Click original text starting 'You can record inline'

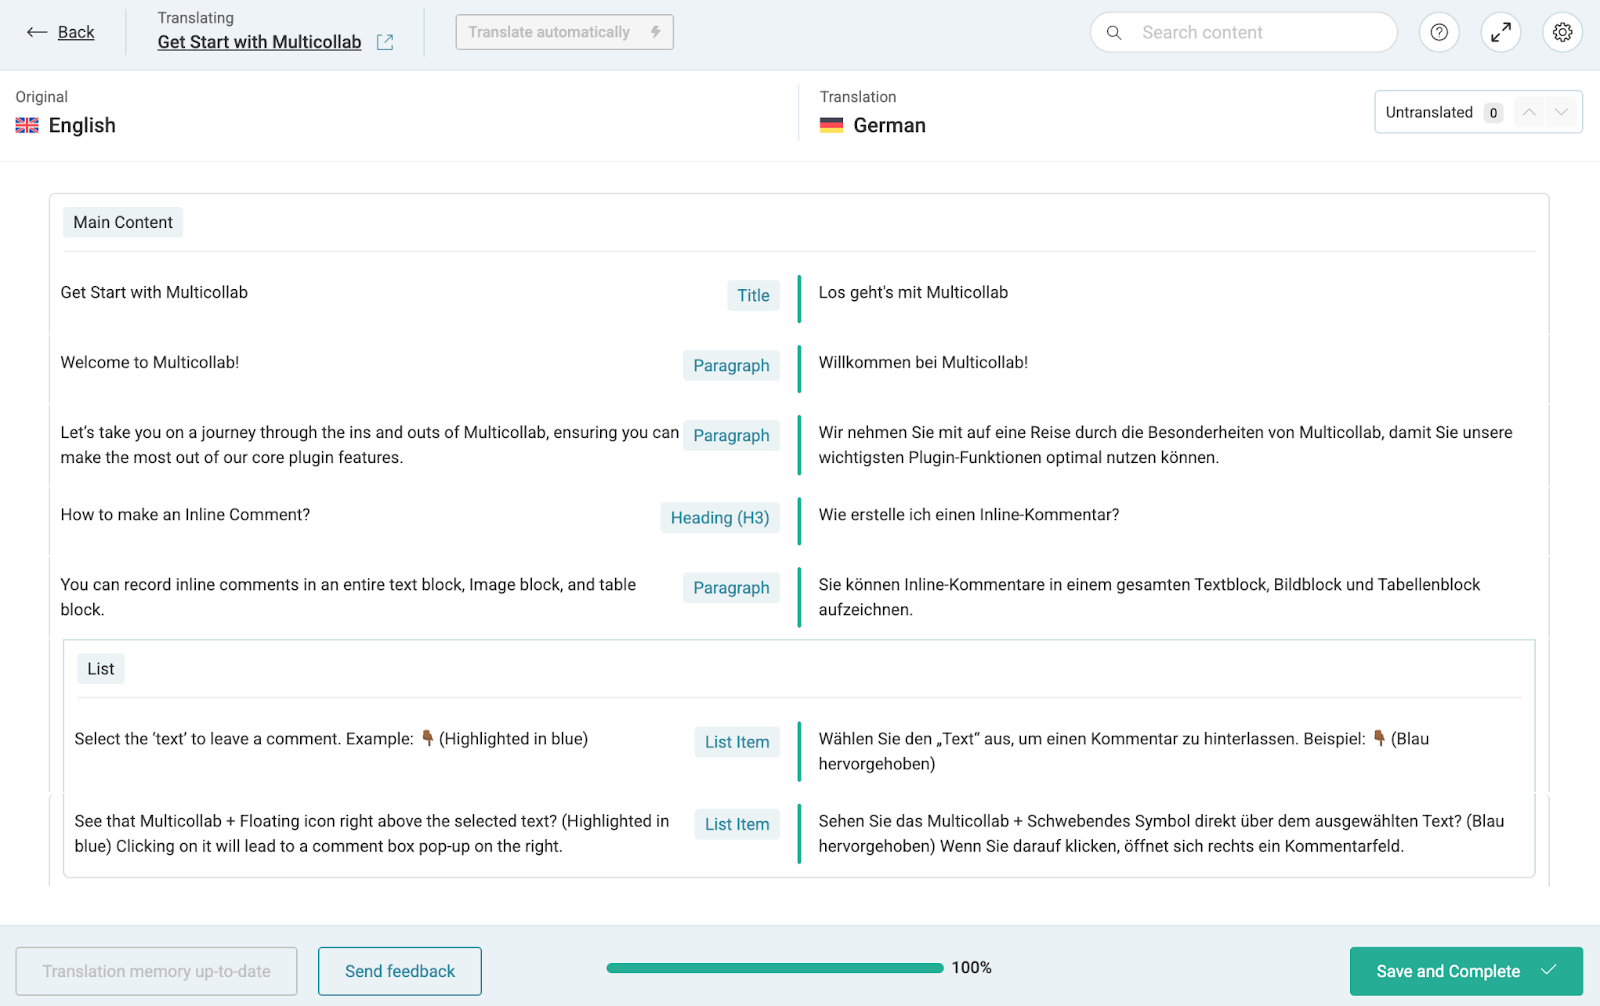(x=348, y=597)
